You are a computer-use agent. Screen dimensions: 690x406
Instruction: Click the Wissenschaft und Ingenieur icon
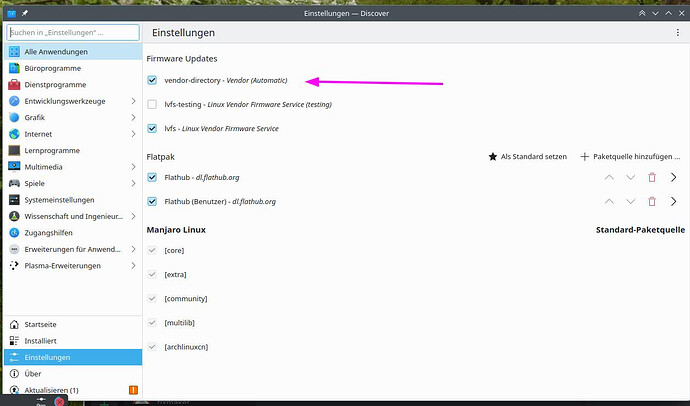pos(14,216)
